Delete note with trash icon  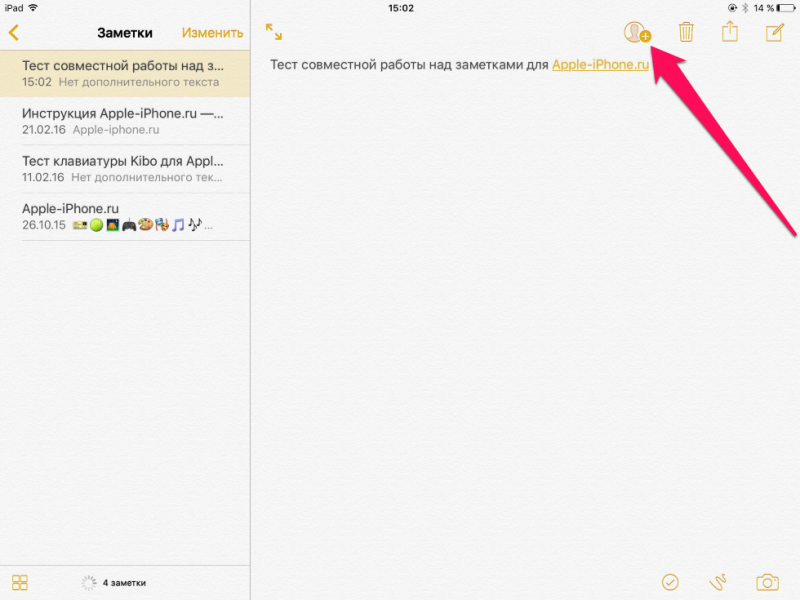pyautogui.click(x=686, y=32)
